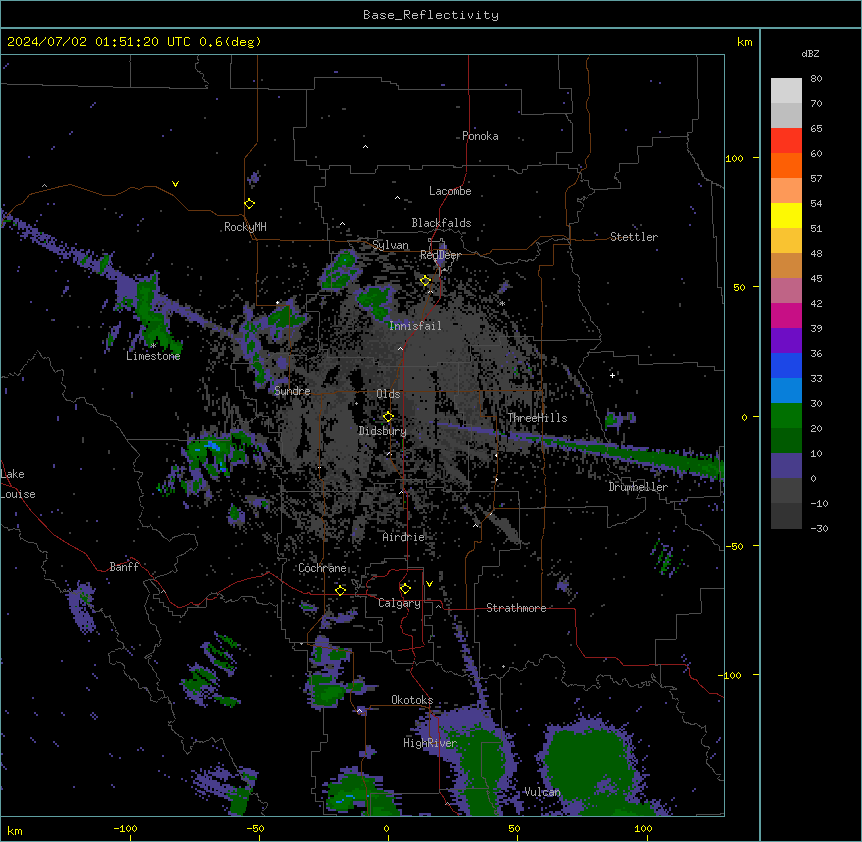Viewport: 862px width, 842px height.
Task: Click the yellow diamond marker above Calgary label
Action: pos(405,589)
